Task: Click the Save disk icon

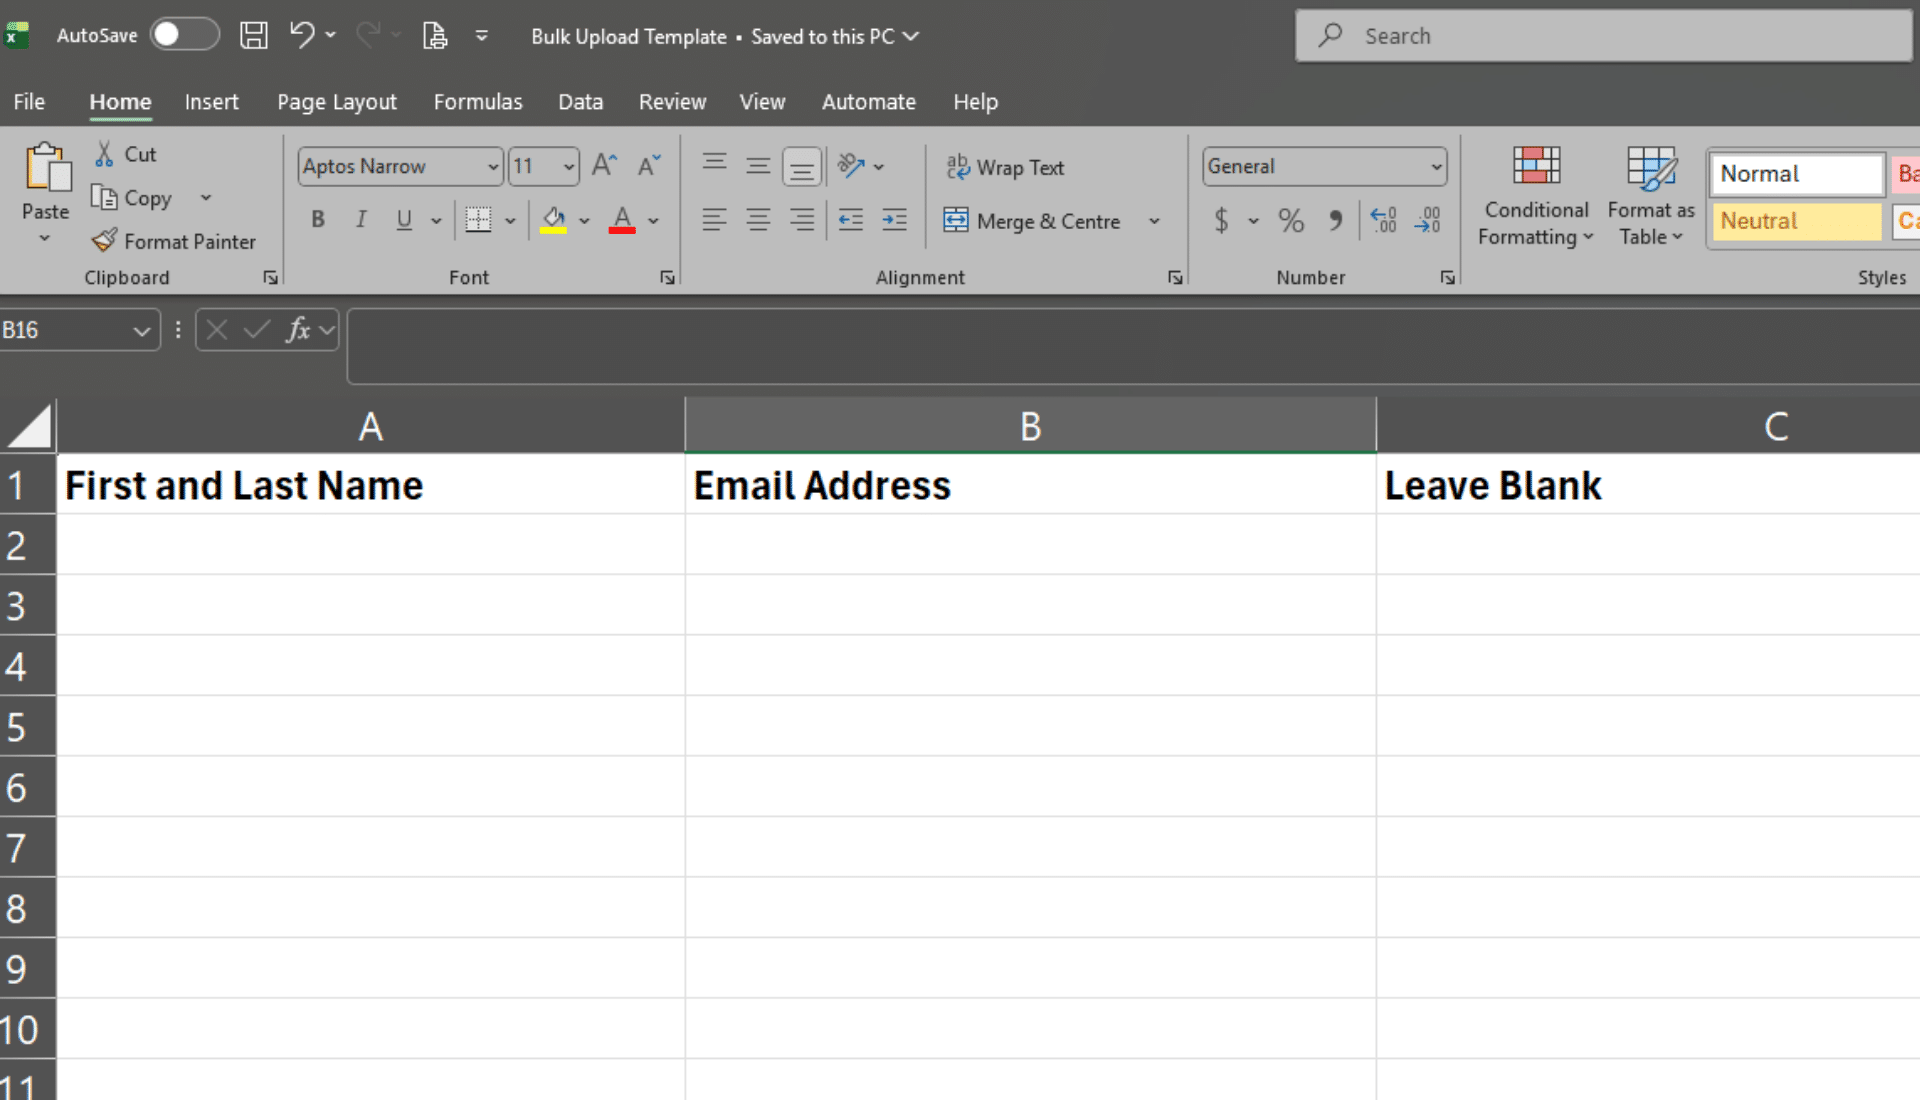Action: tap(254, 35)
